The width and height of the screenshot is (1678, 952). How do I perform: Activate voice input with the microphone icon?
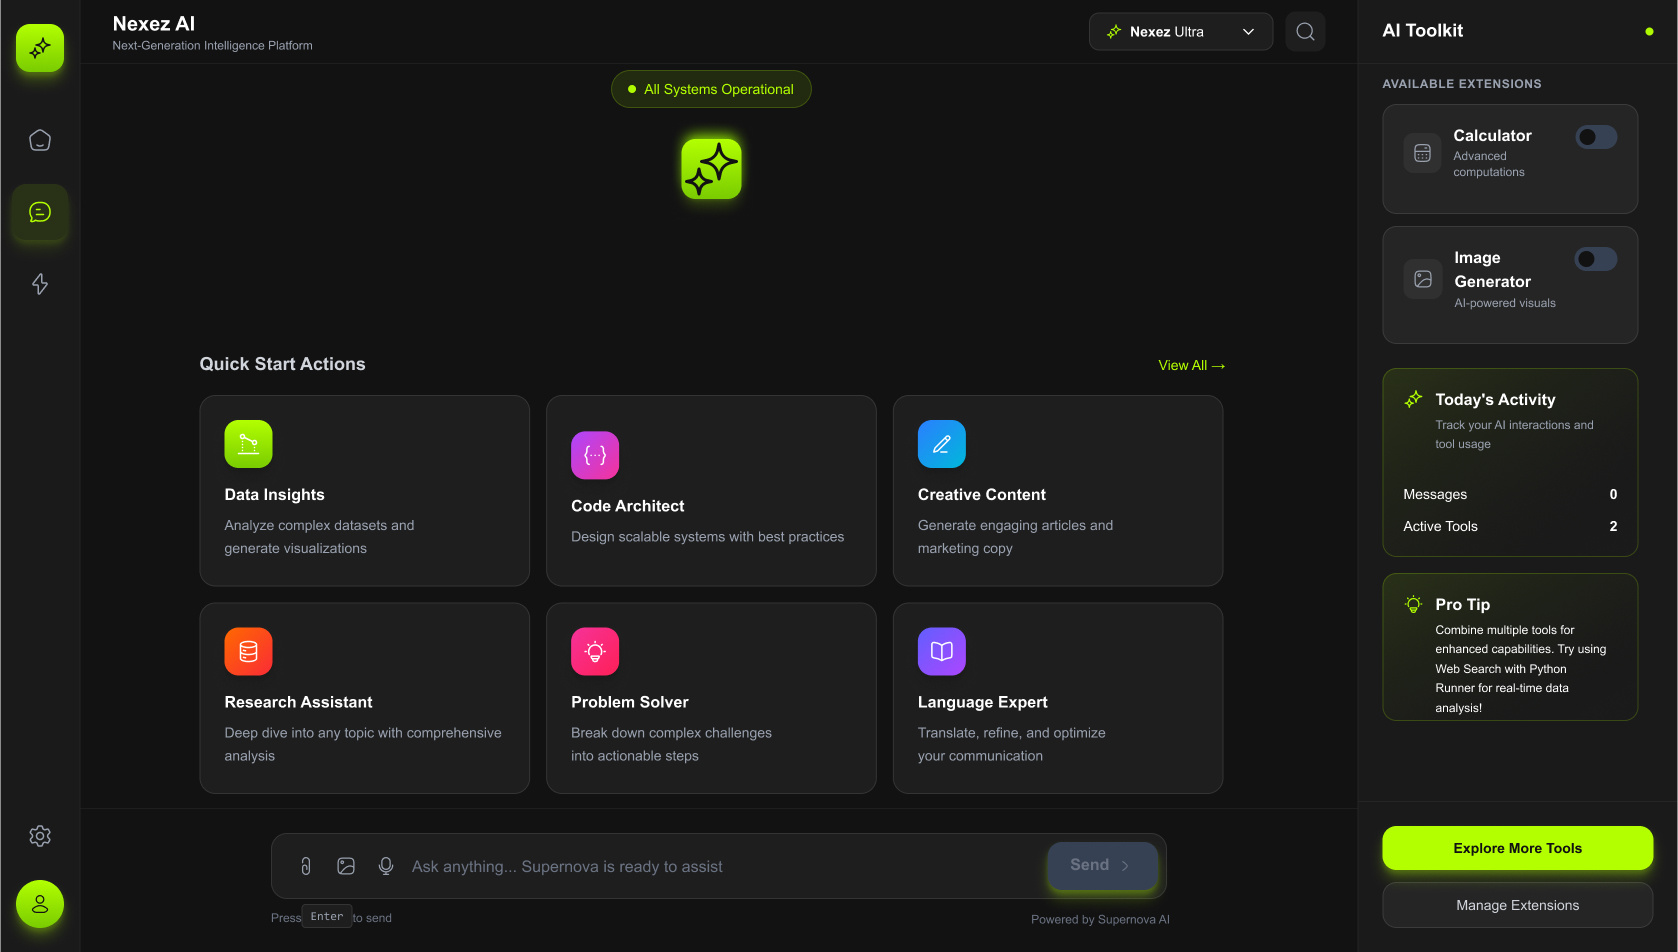pyautogui.click(x=386, y=866)
